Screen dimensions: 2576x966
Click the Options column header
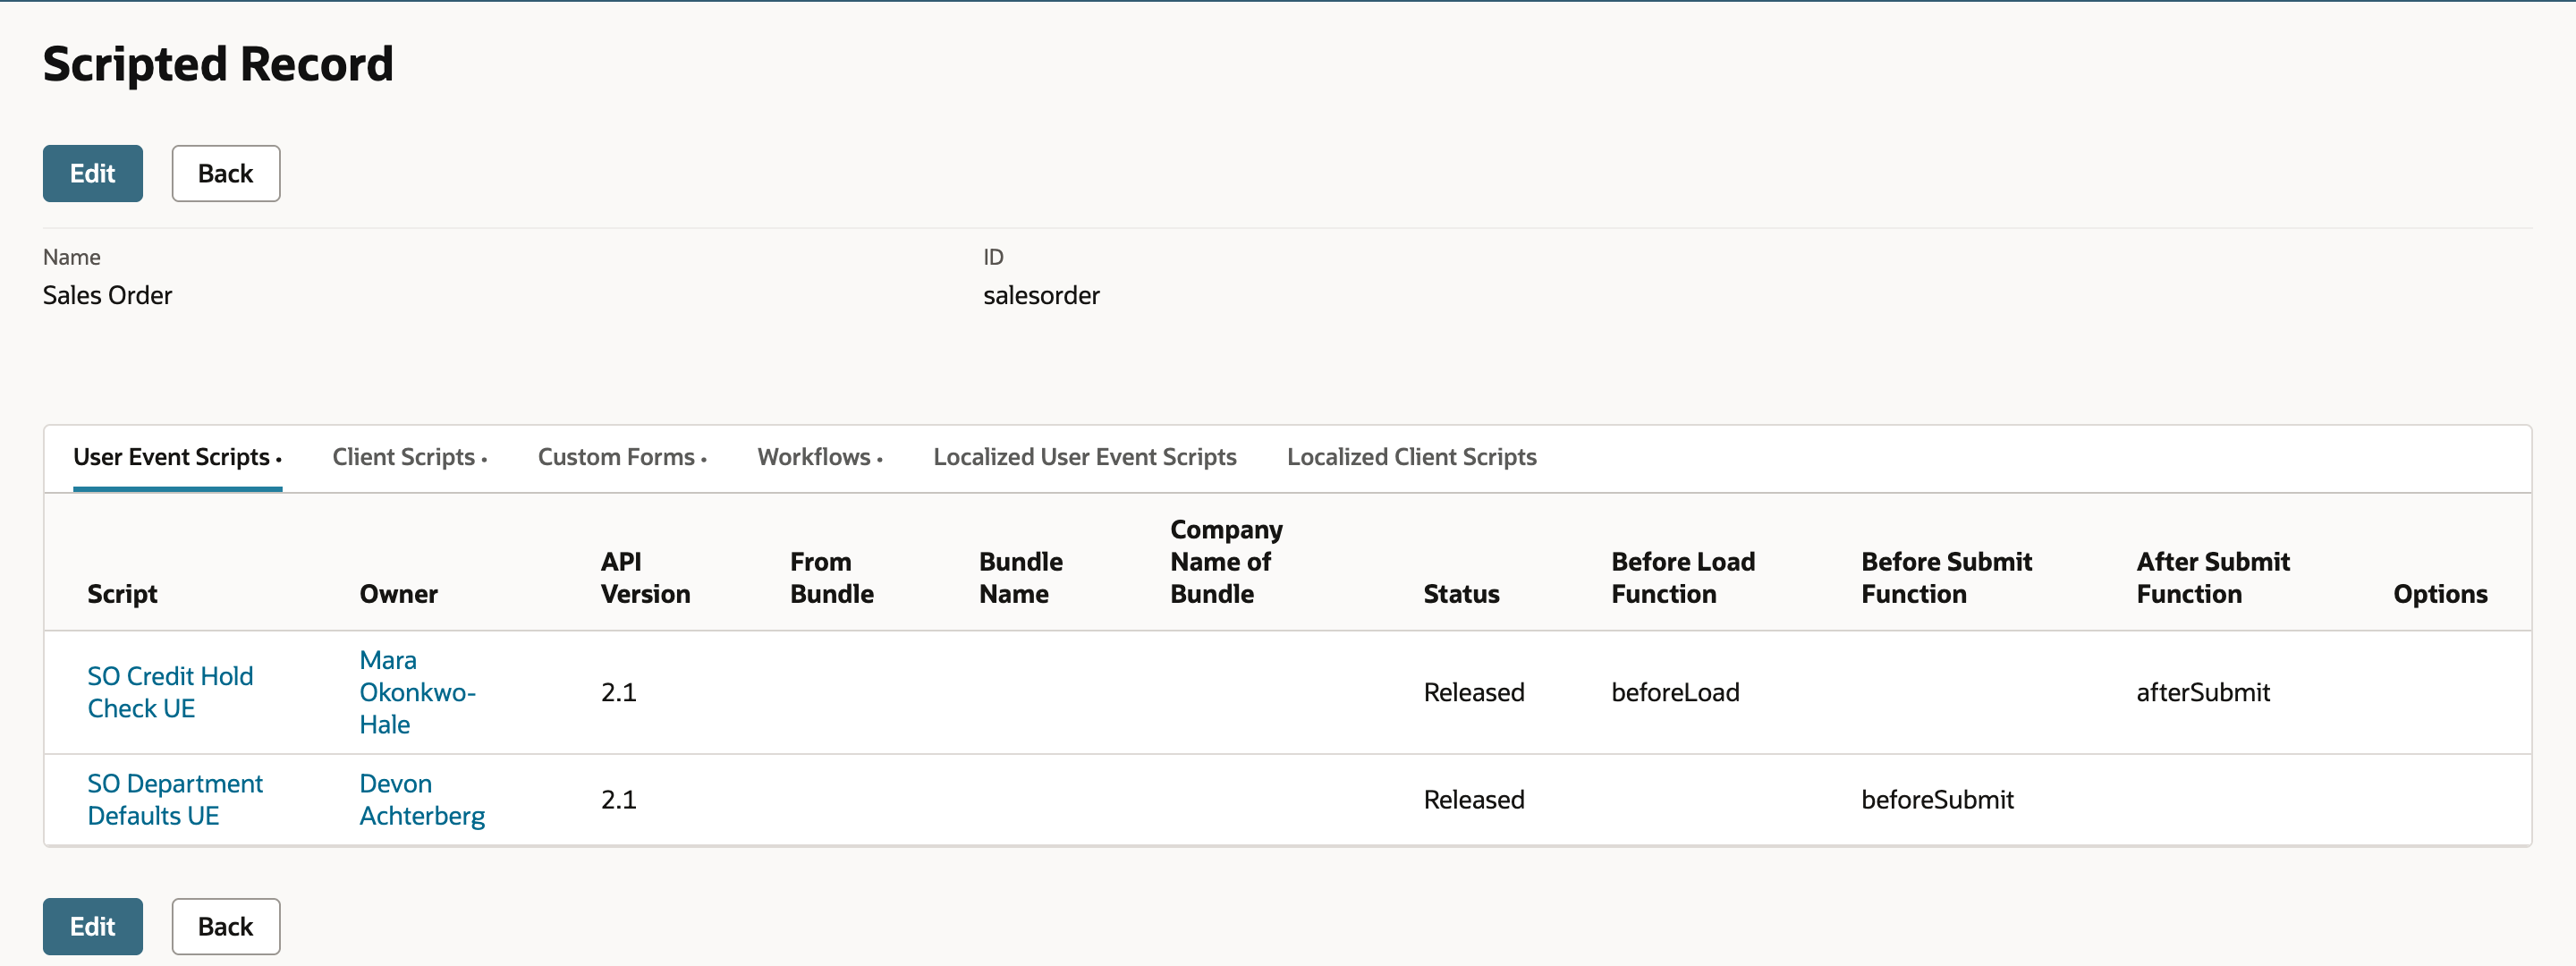[2440, 594]
